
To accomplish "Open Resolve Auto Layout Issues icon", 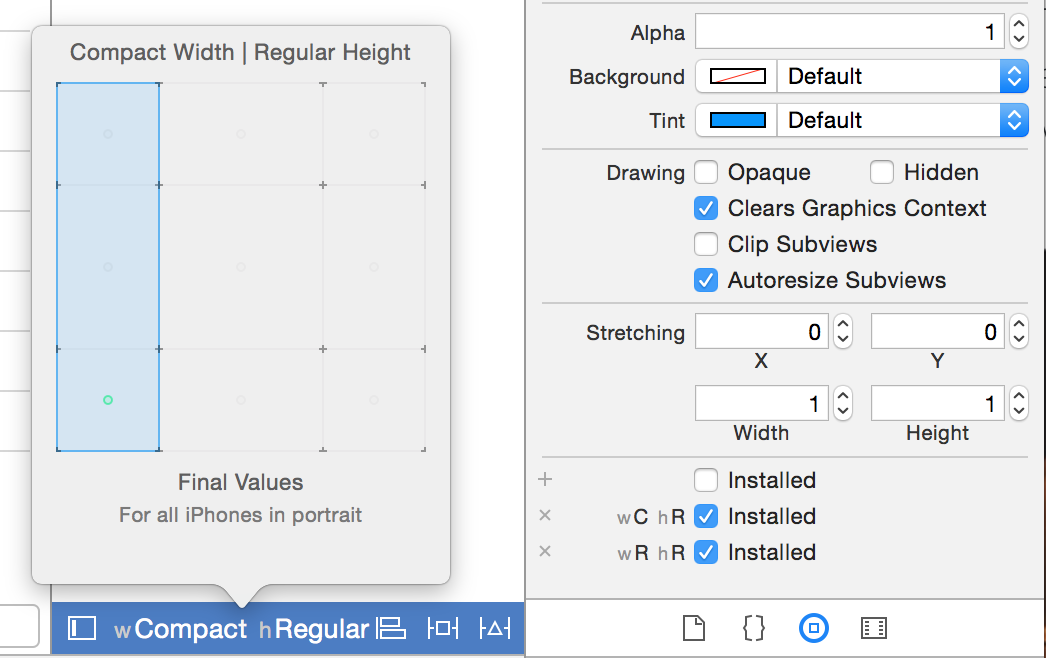I will 495,628.
